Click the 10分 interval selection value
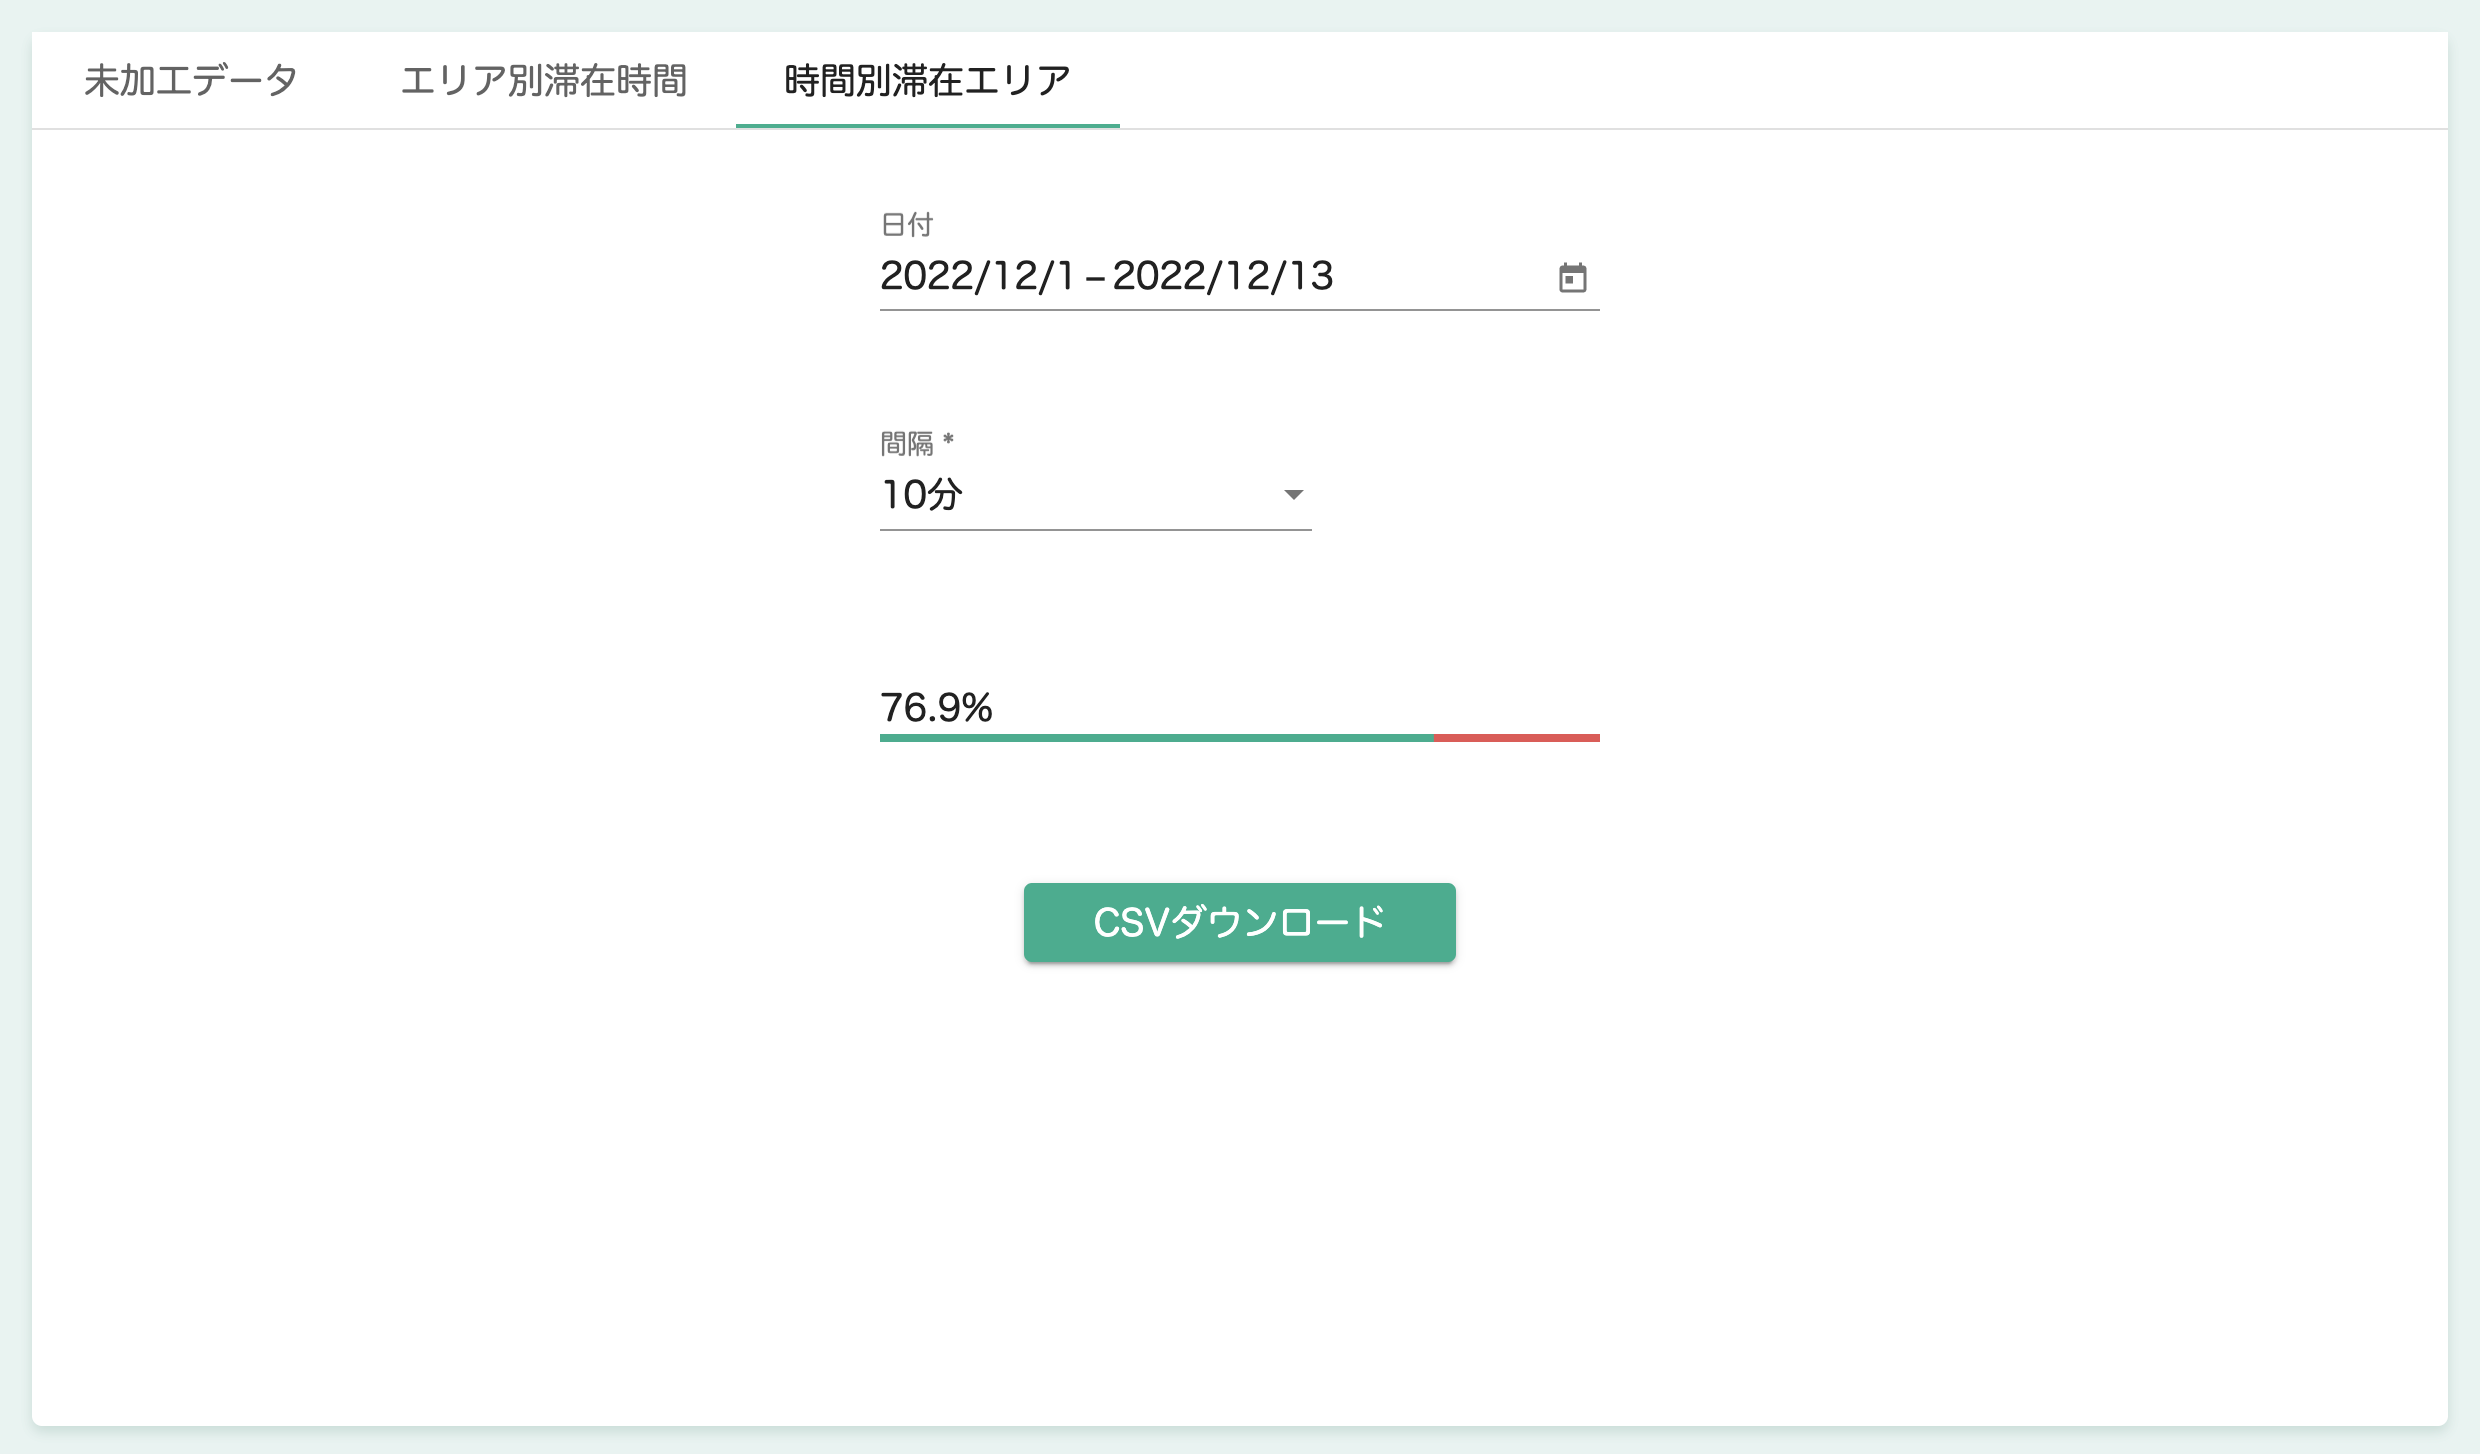The image size is (2480, 1454). [922, 495]
